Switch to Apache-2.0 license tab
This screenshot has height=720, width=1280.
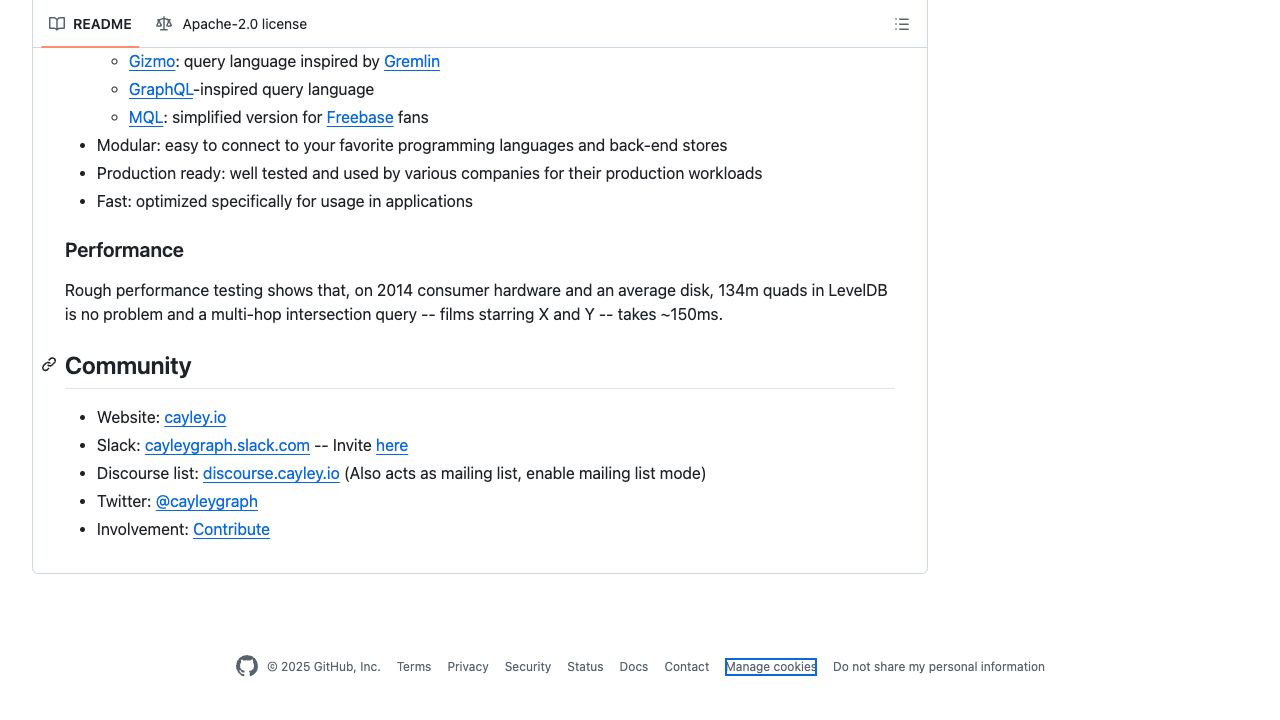click(x=232, y=24)
